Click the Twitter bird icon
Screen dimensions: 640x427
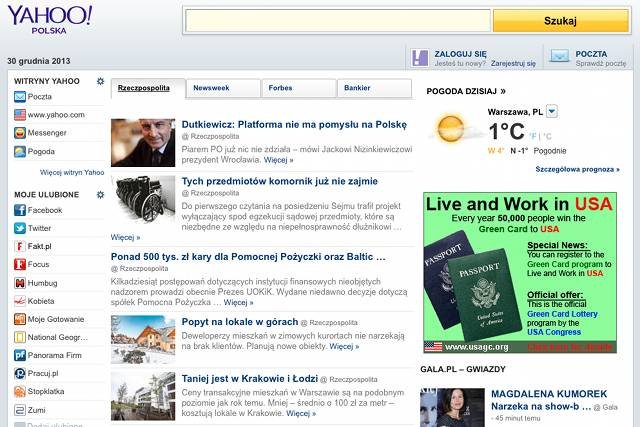(x=20, y=228)
